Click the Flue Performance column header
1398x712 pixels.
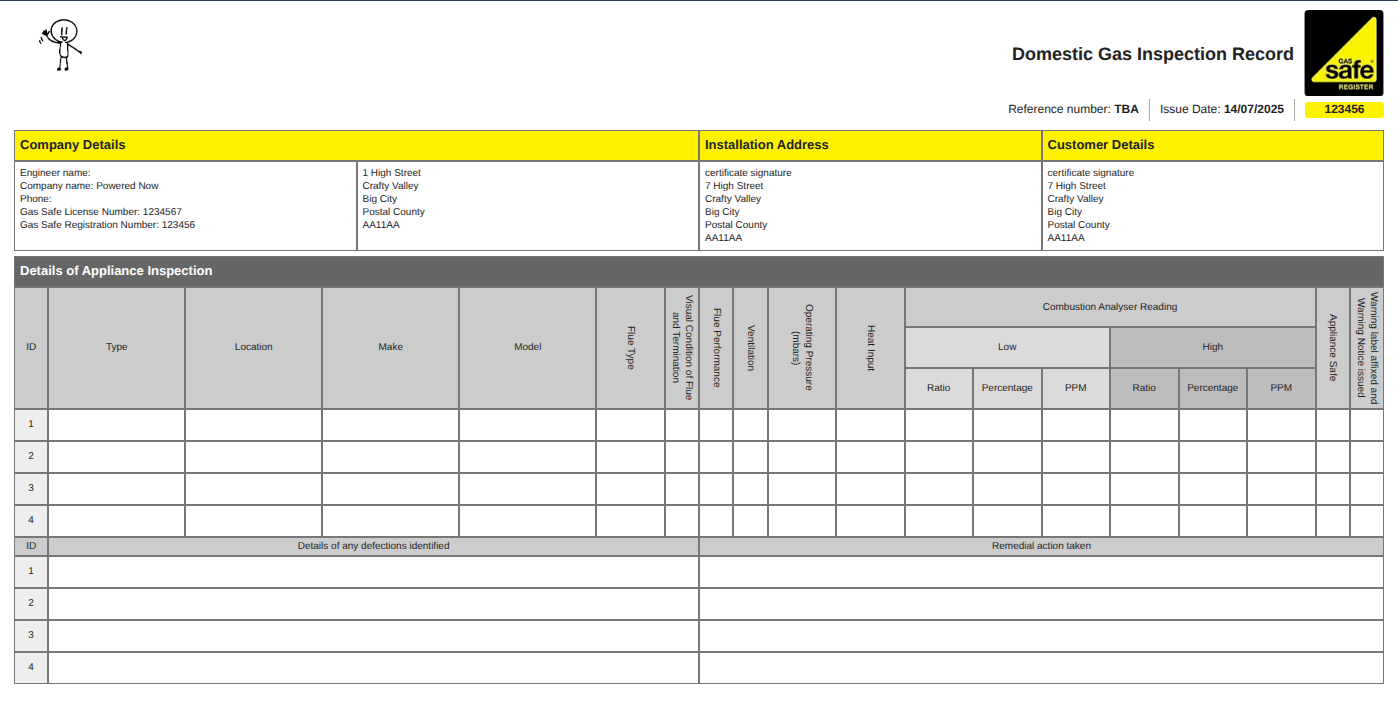tap(716, 348)
